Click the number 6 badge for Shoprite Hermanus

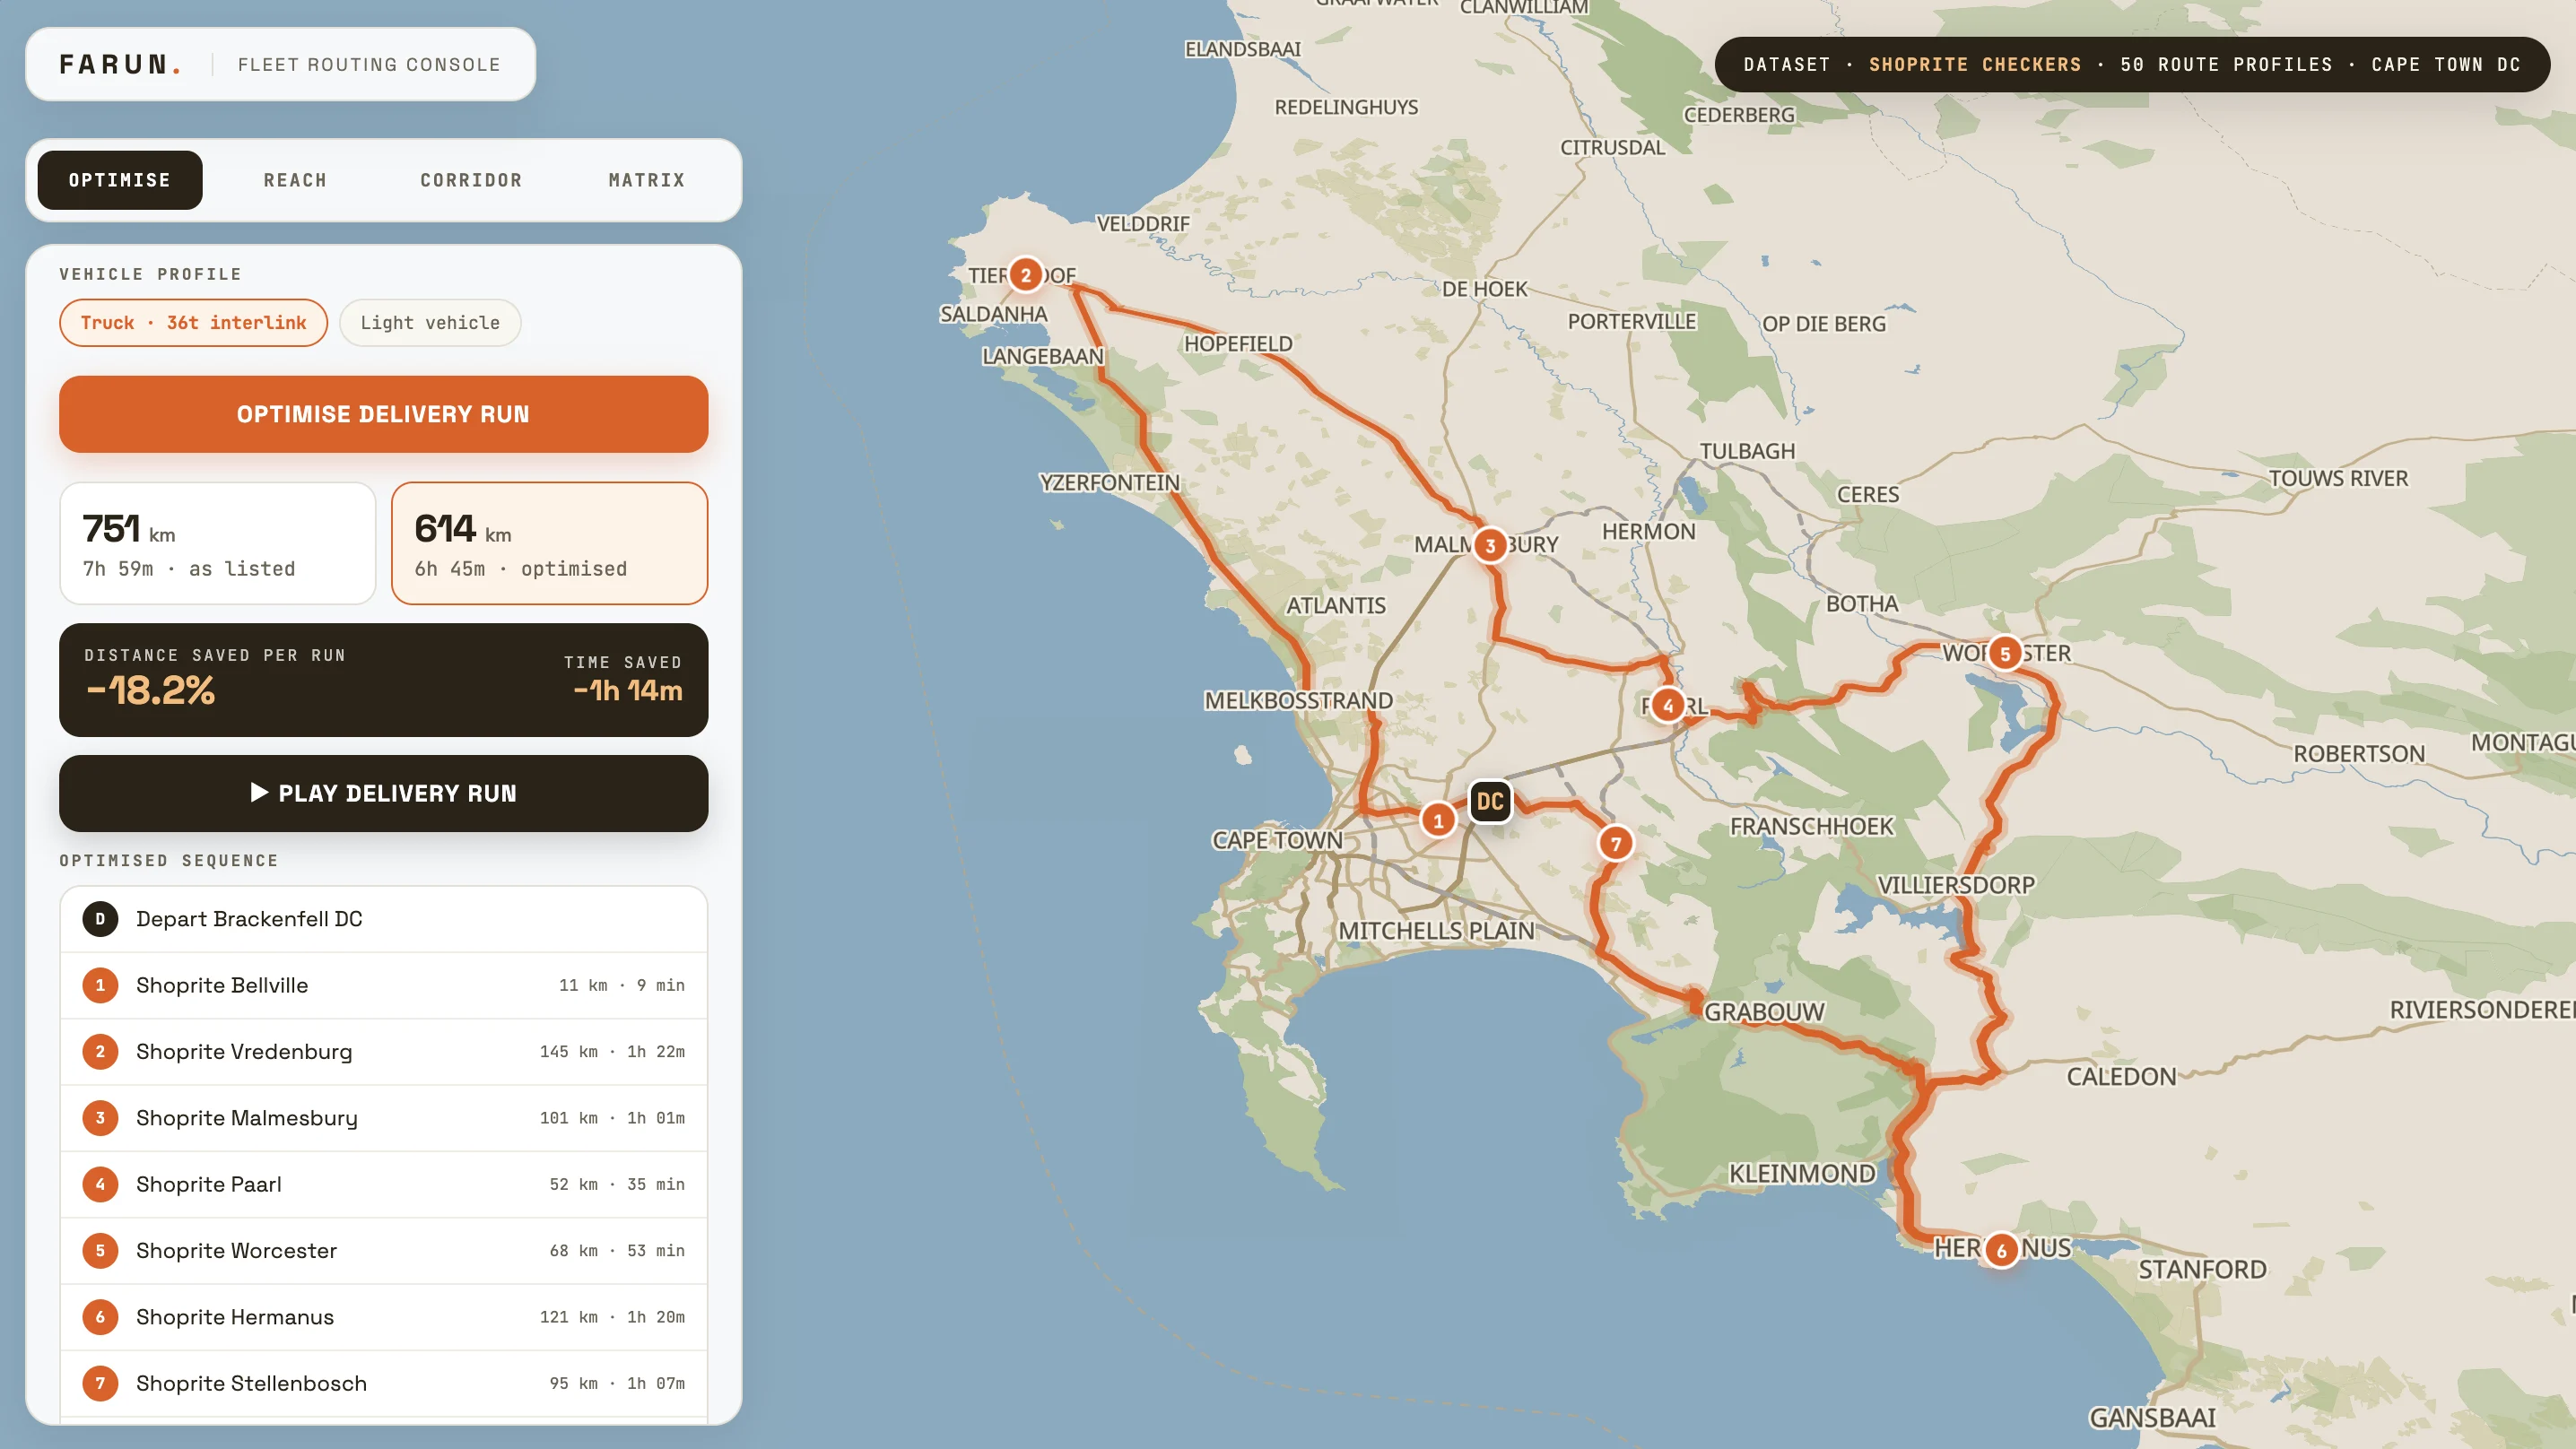click(x=100, y=1317)
